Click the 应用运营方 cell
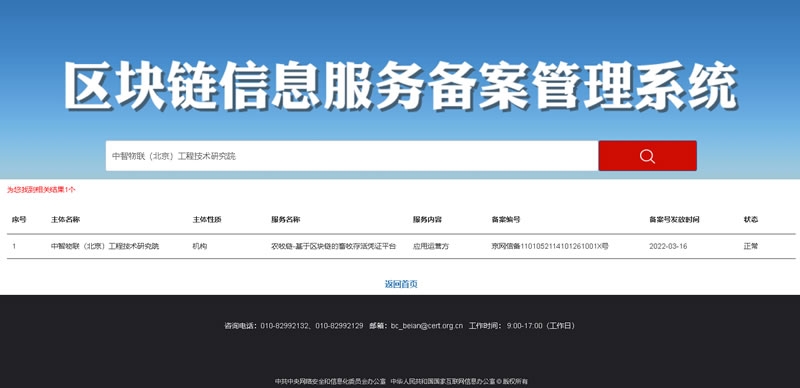800x388 pixels. click(431, 246)
